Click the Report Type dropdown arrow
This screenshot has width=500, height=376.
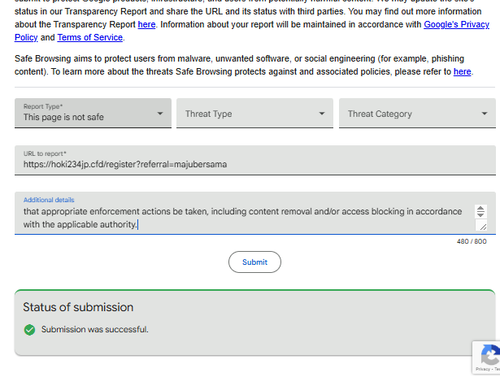[160, 114]
